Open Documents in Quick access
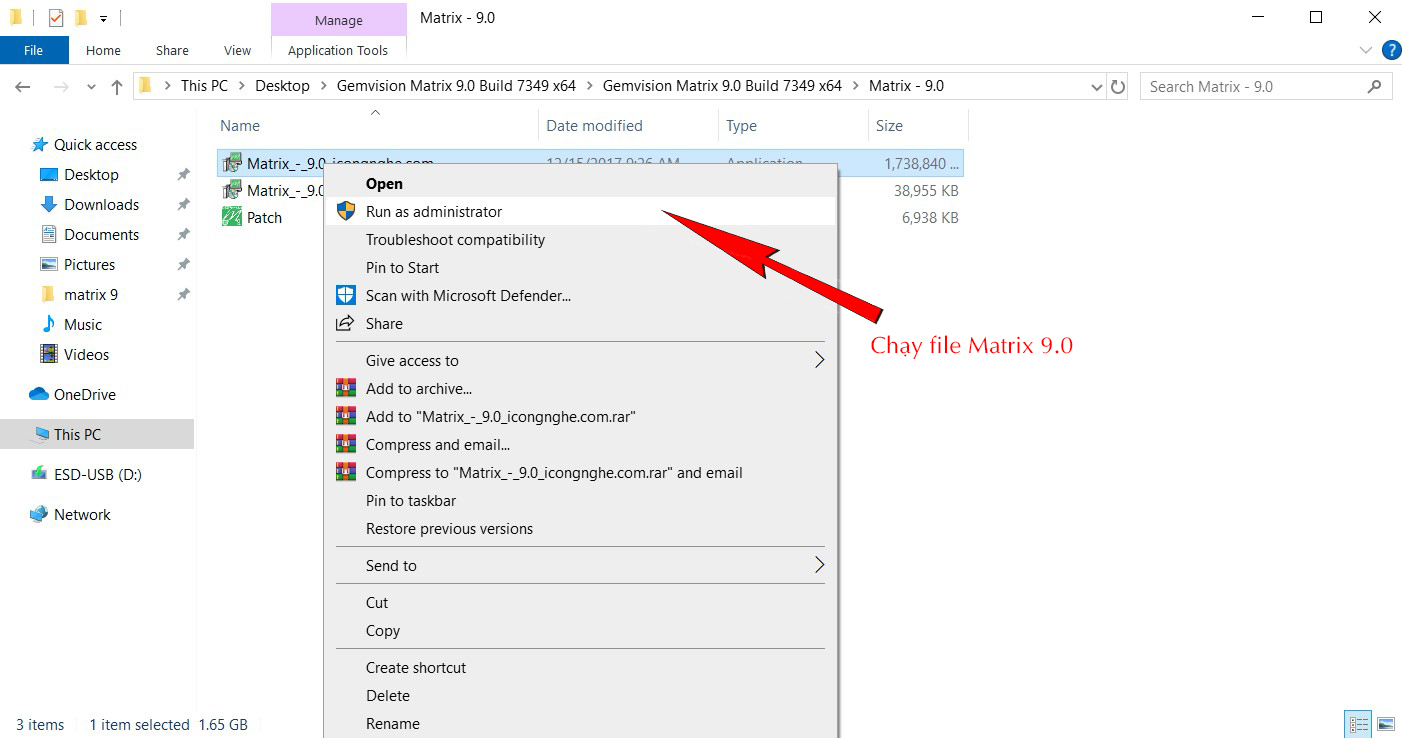The height and width of the screenshot is (738, 1402). click(x=101, y=235)
